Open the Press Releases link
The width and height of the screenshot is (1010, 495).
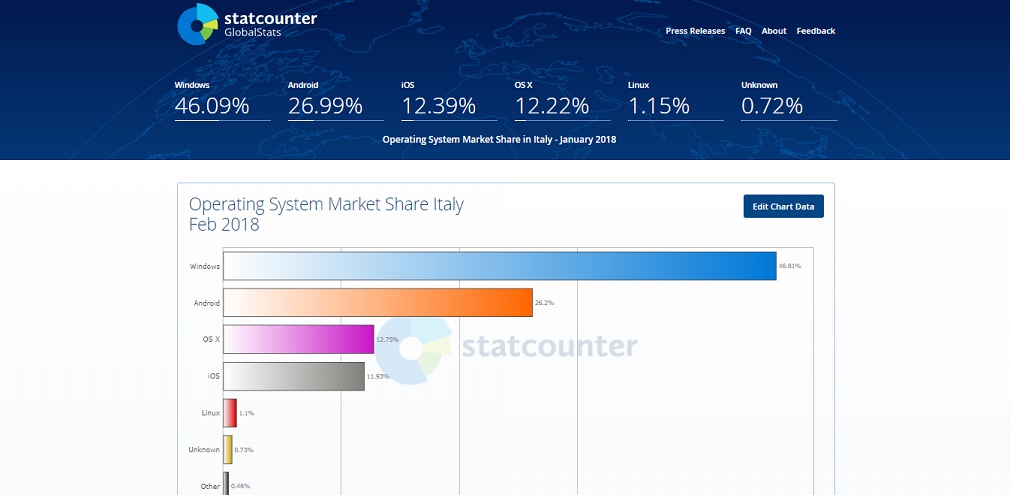pyautogui.click(x=695, y=31)
